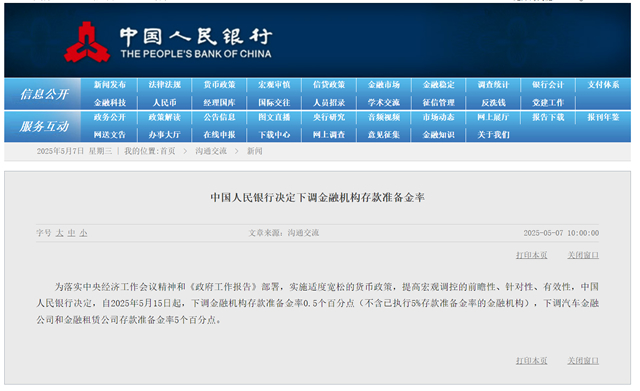Go to 金融稳定 page
The image size is (640, 391).
[439, 85]
